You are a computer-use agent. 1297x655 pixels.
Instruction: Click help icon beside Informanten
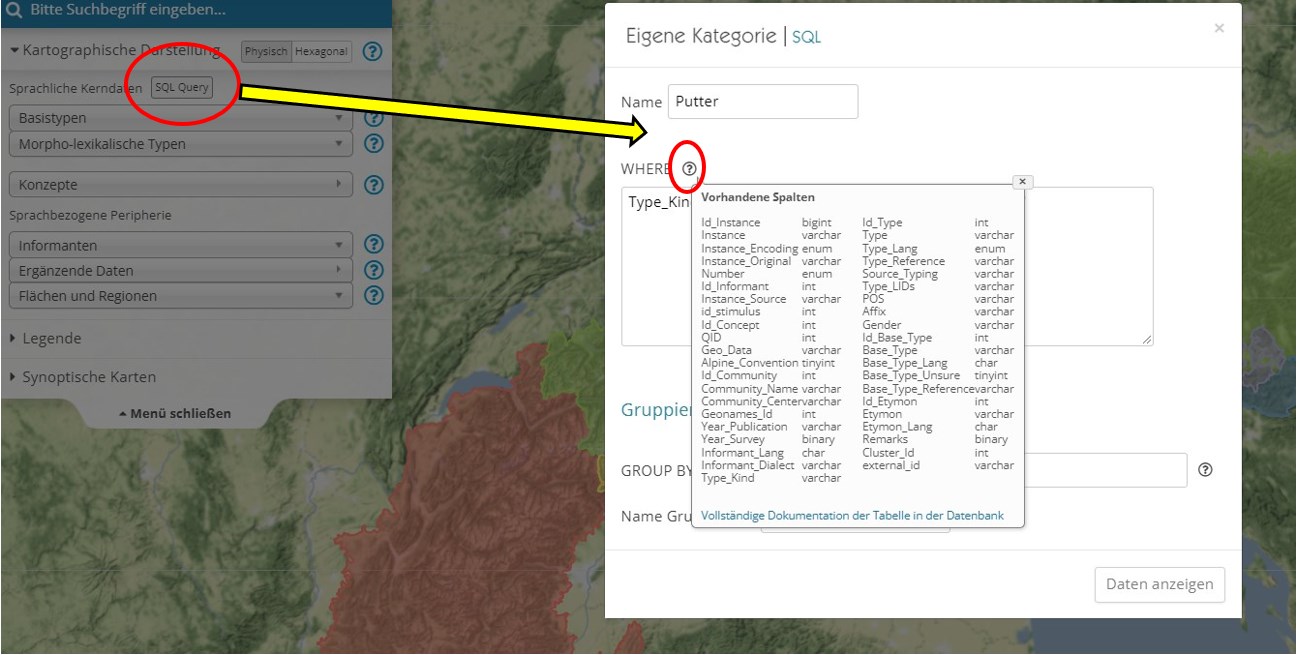point(374,245)
